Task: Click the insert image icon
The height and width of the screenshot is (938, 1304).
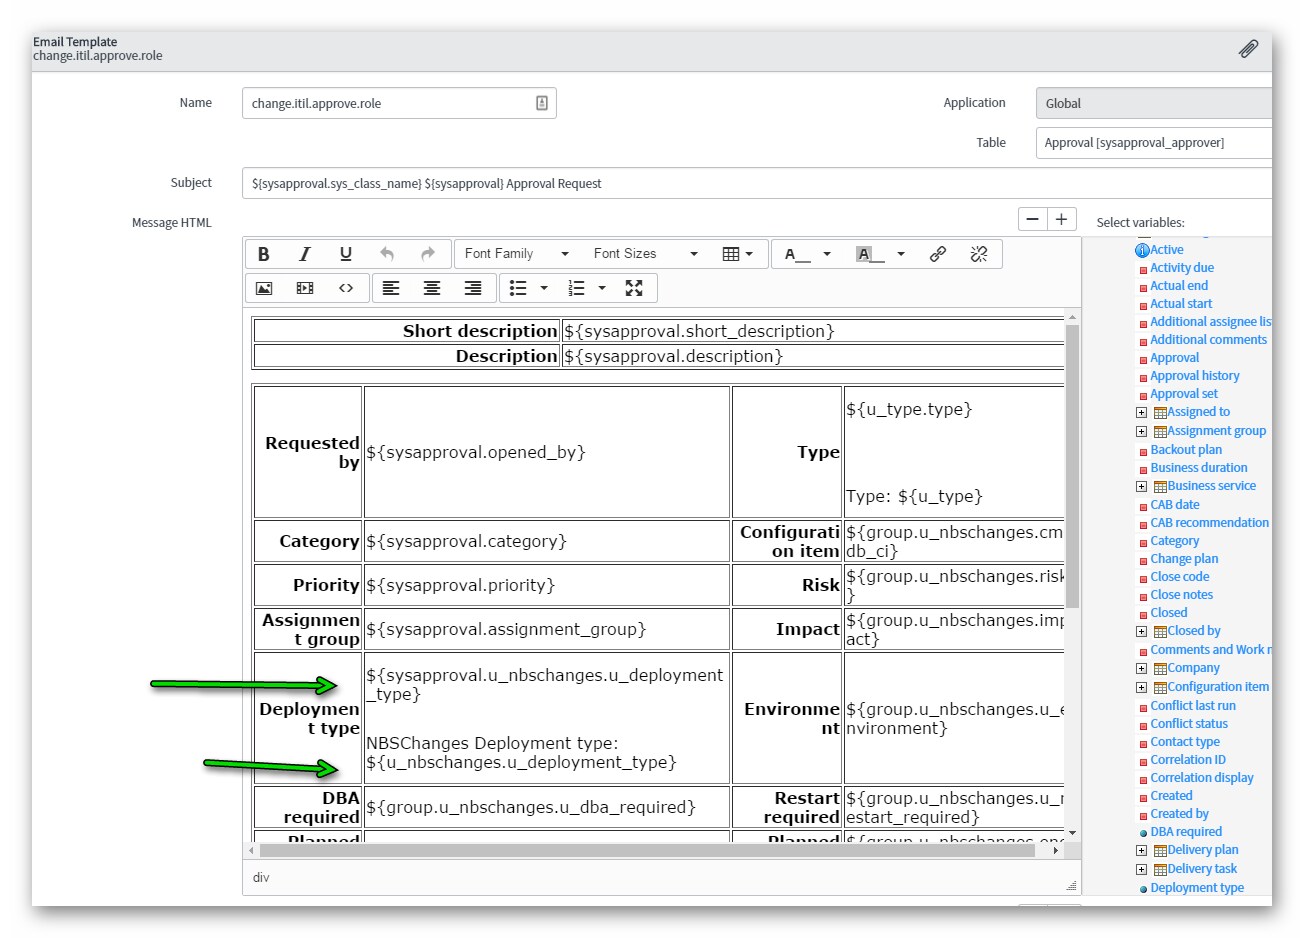Action: tap(264, 288)
